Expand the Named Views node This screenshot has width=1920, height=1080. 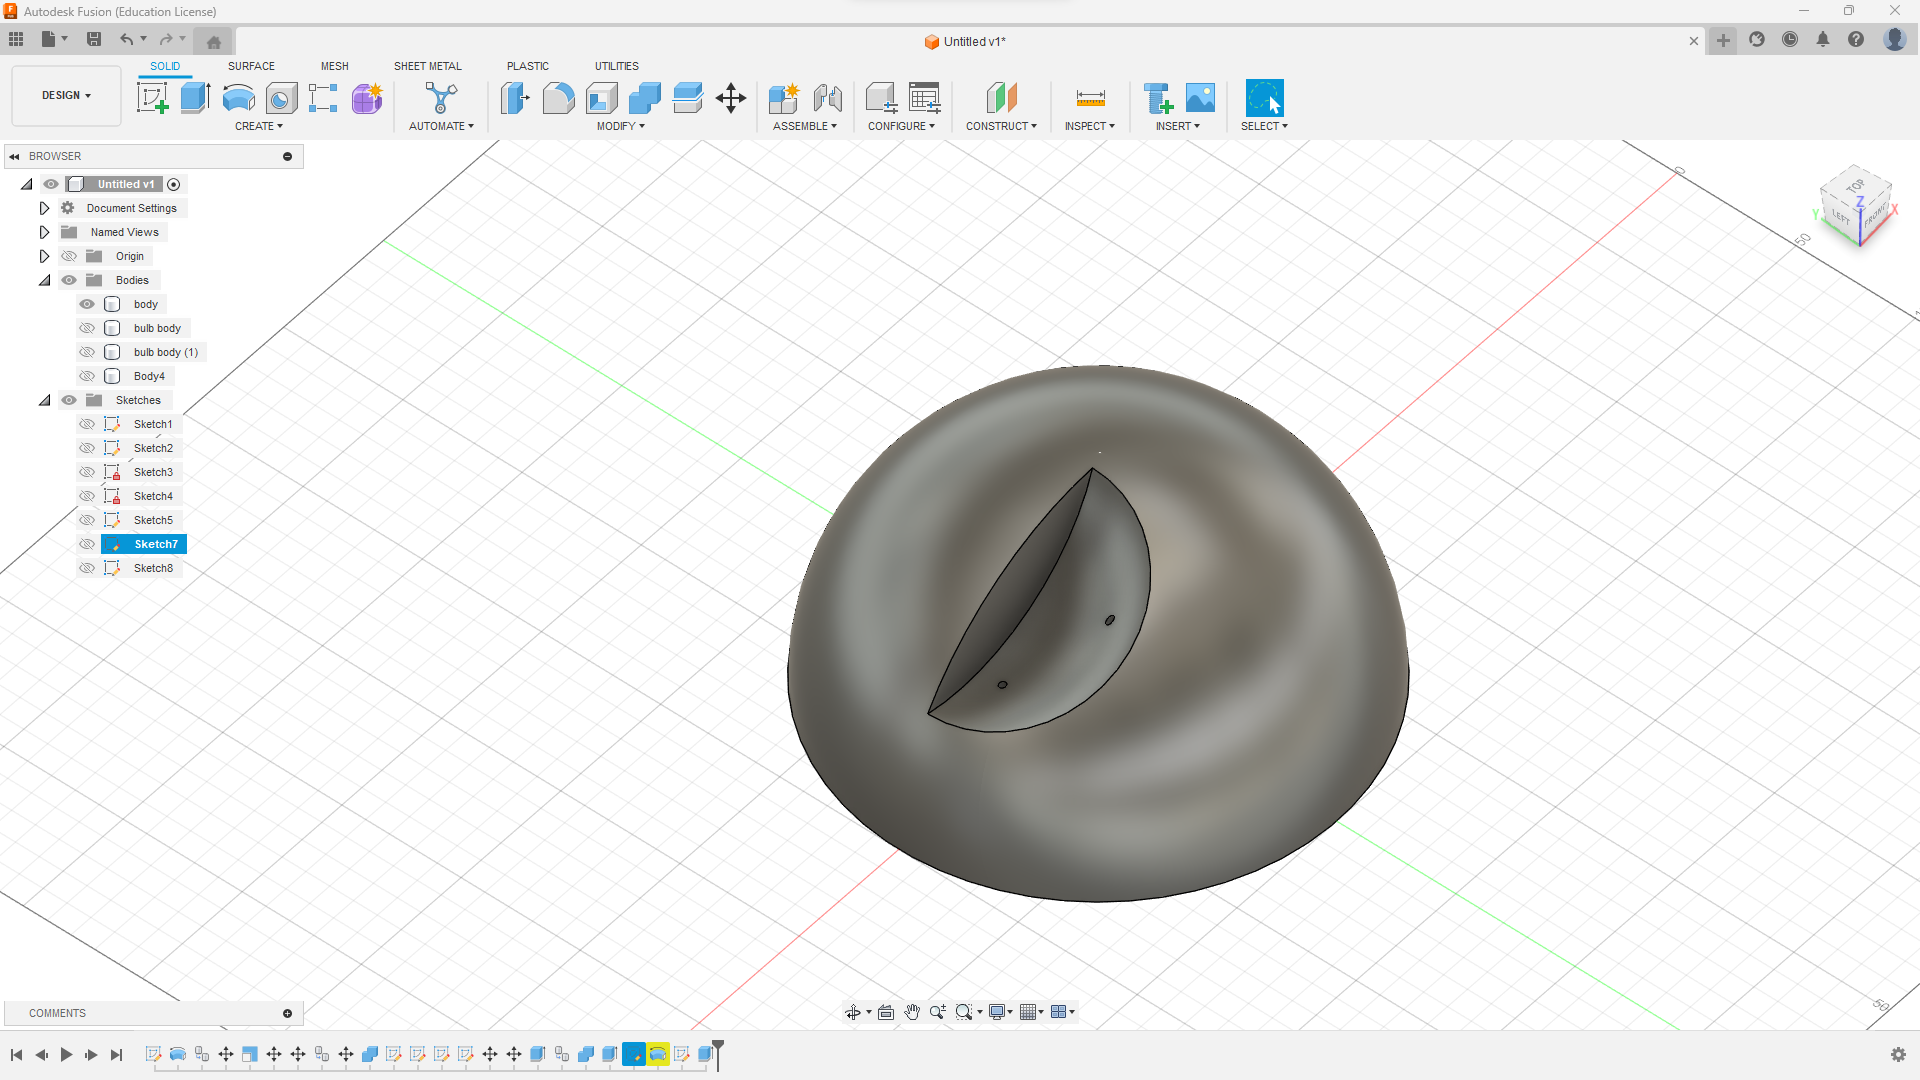[x=44, y=232]
